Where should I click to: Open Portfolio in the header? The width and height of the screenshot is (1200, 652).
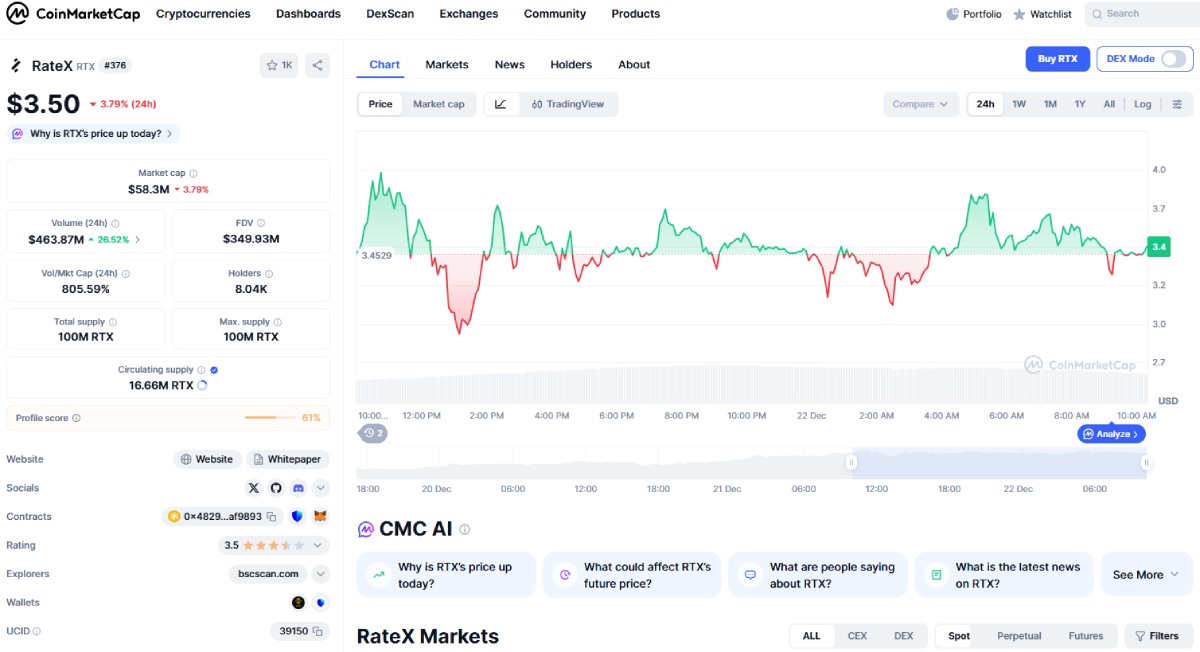tap(974, 14)
